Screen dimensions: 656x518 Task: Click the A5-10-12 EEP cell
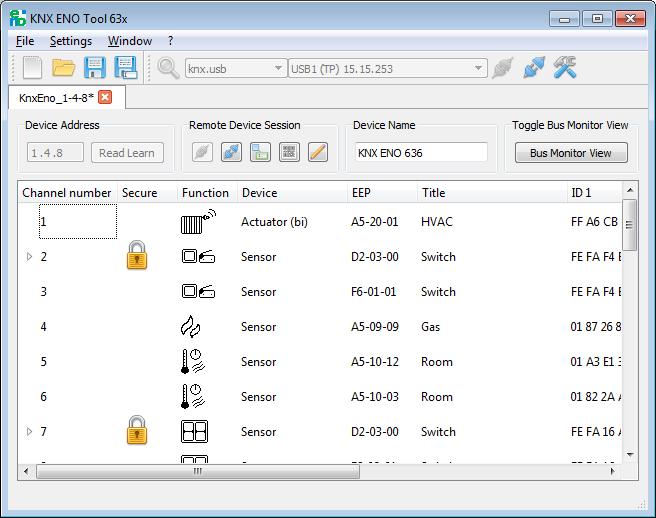(375, 362)
